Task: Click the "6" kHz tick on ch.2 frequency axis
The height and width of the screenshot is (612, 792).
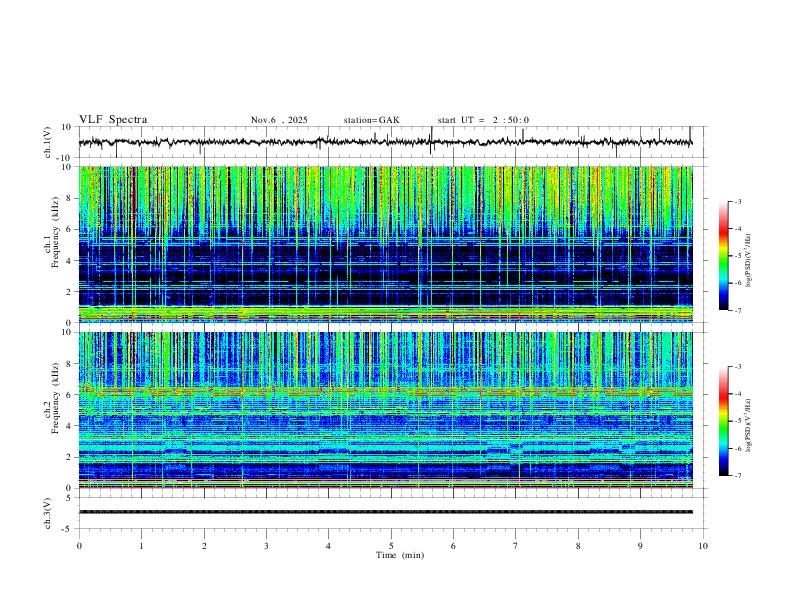Action: coord(70,395)
